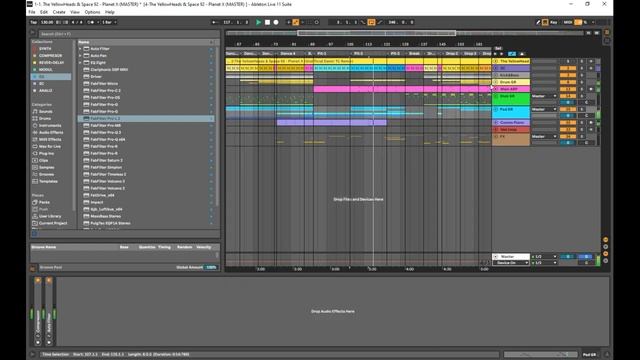
Task: Select FabFilter Pro-DS in browser list
Action: pos(146,98)
